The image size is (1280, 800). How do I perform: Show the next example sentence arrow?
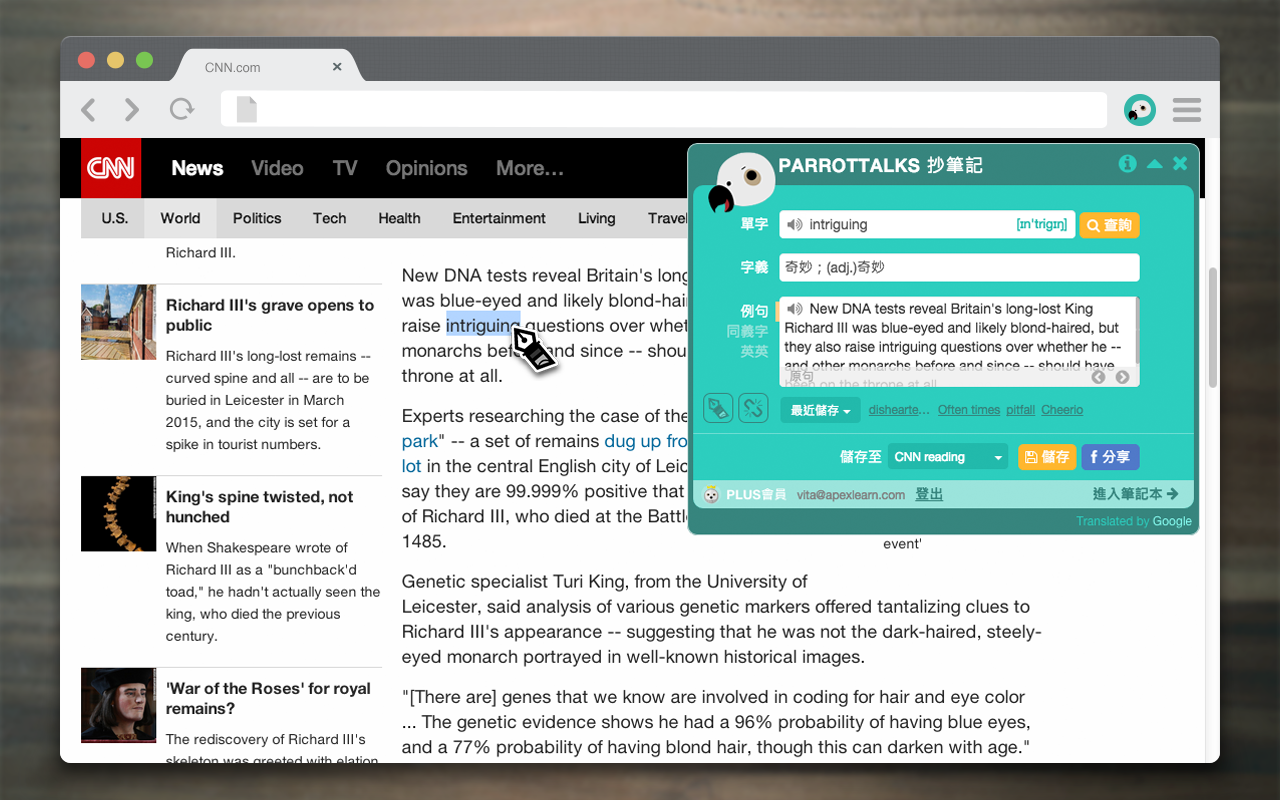pyautogui.click(x=1123, y=377)
